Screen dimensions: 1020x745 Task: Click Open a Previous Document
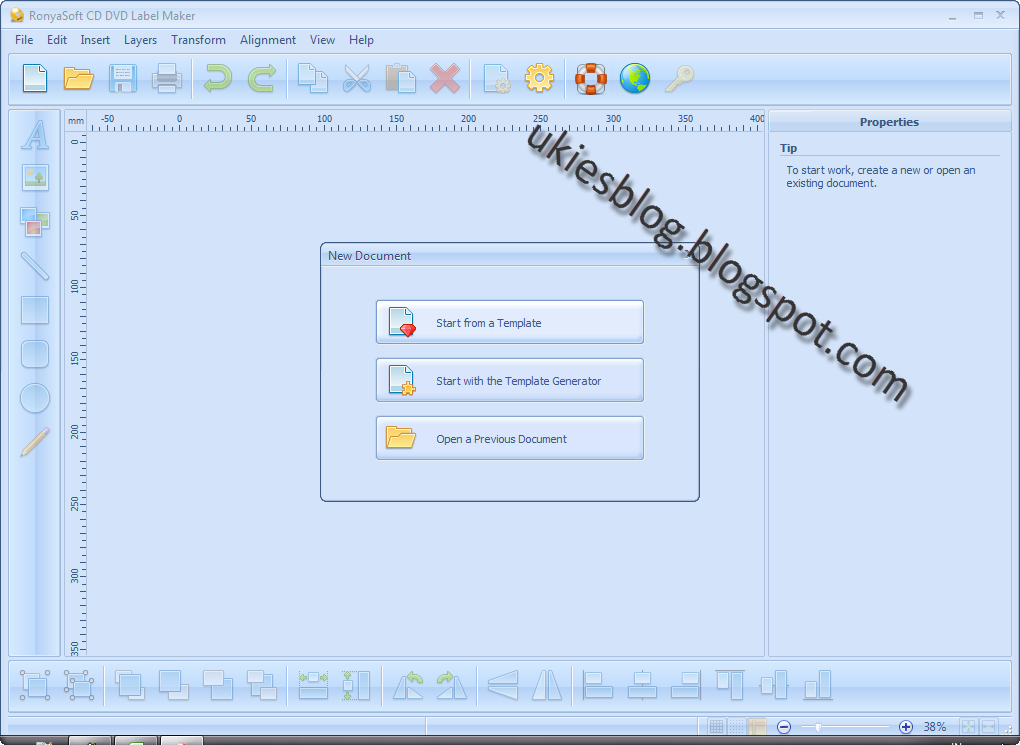tap(509, 437)
